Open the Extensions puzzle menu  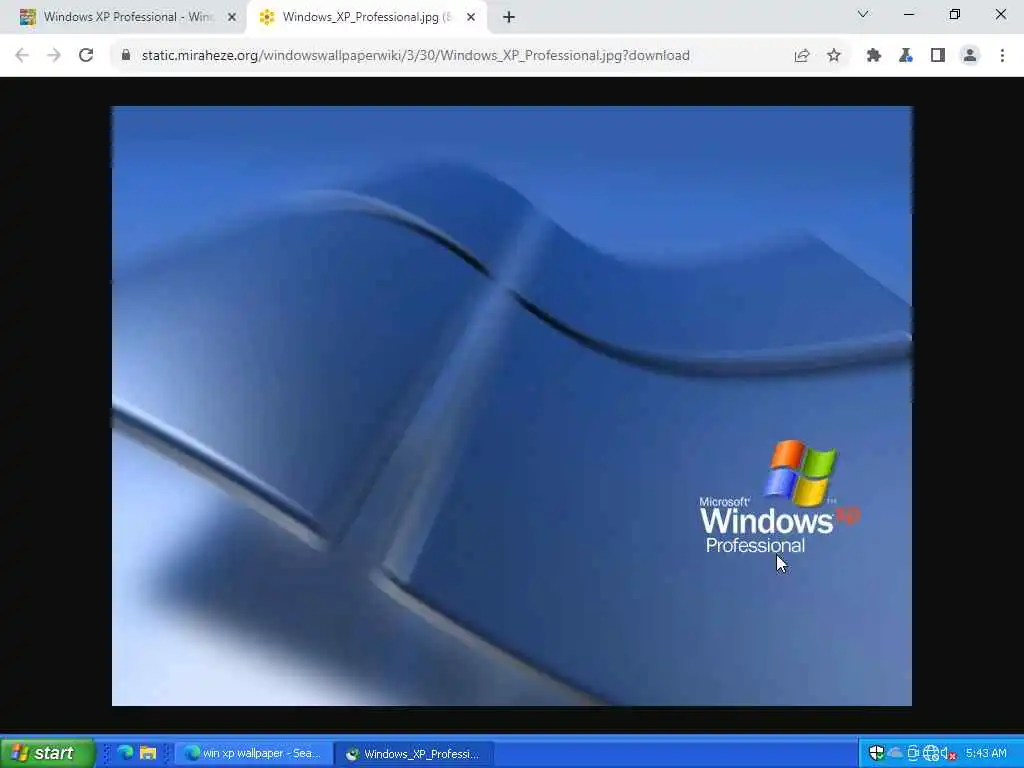coord(874,56)
